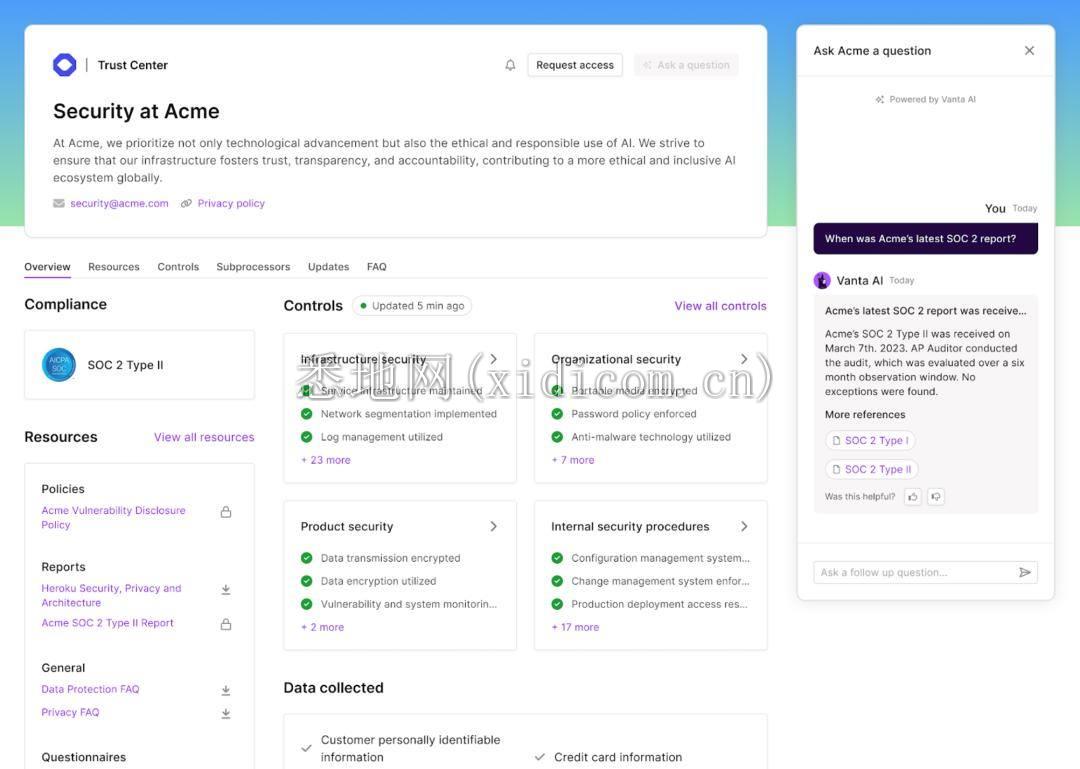The image size is (1080, 769).
Task: Show the + 23 more infrastructure controls
Action: pos(326,460)
